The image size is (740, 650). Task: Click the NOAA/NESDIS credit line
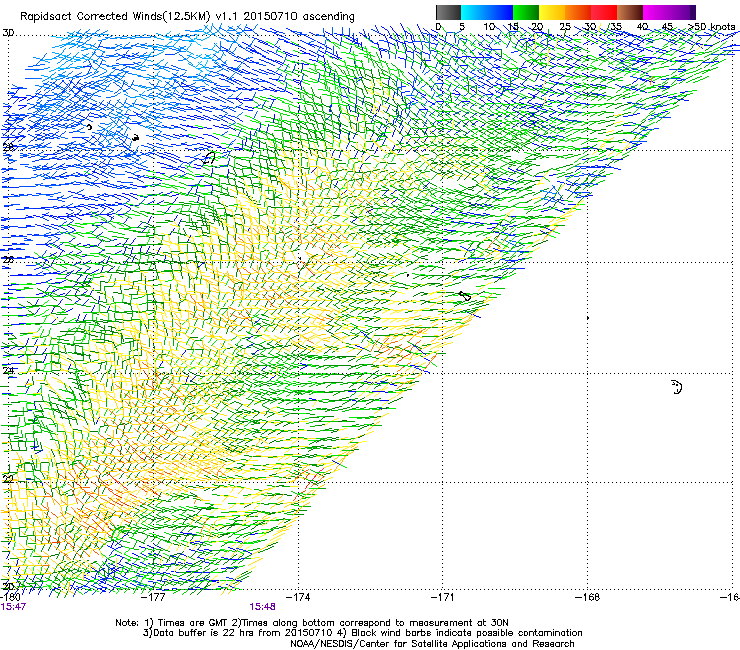pos(432,644)
